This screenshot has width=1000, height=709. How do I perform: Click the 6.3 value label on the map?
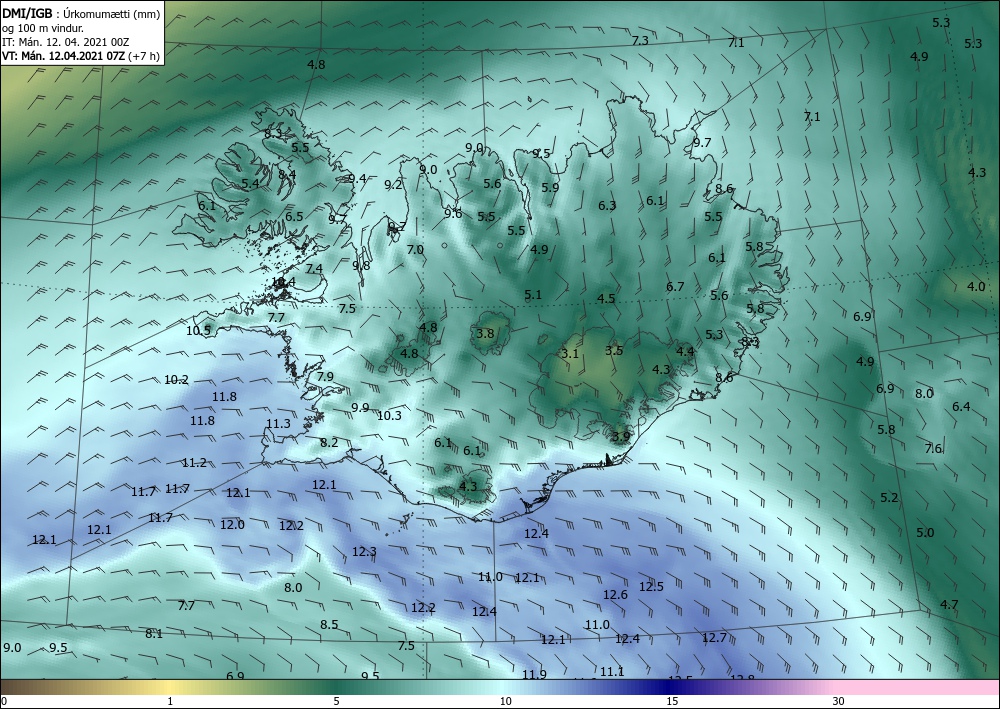[x=607, y=205]
